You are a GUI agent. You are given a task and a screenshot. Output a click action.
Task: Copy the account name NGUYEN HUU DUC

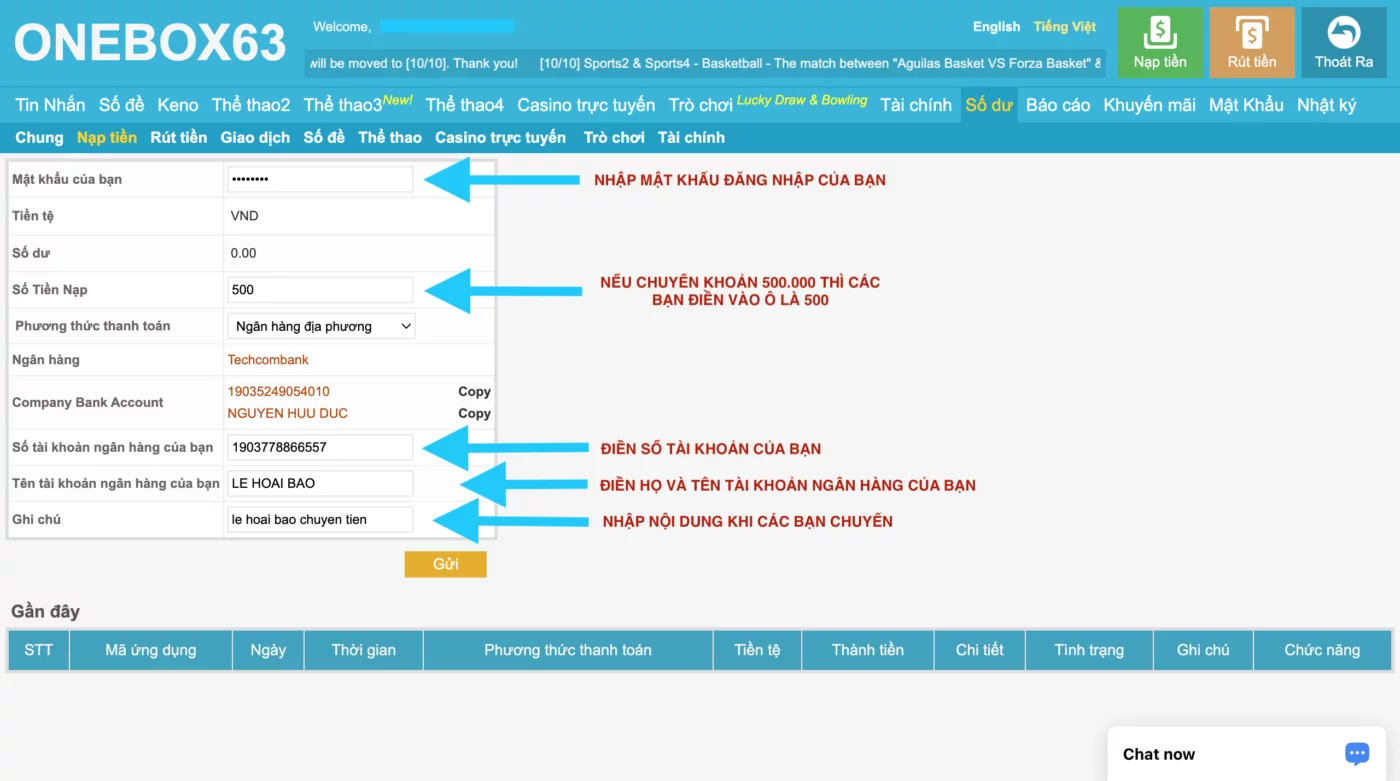click(x=474, y=414)
